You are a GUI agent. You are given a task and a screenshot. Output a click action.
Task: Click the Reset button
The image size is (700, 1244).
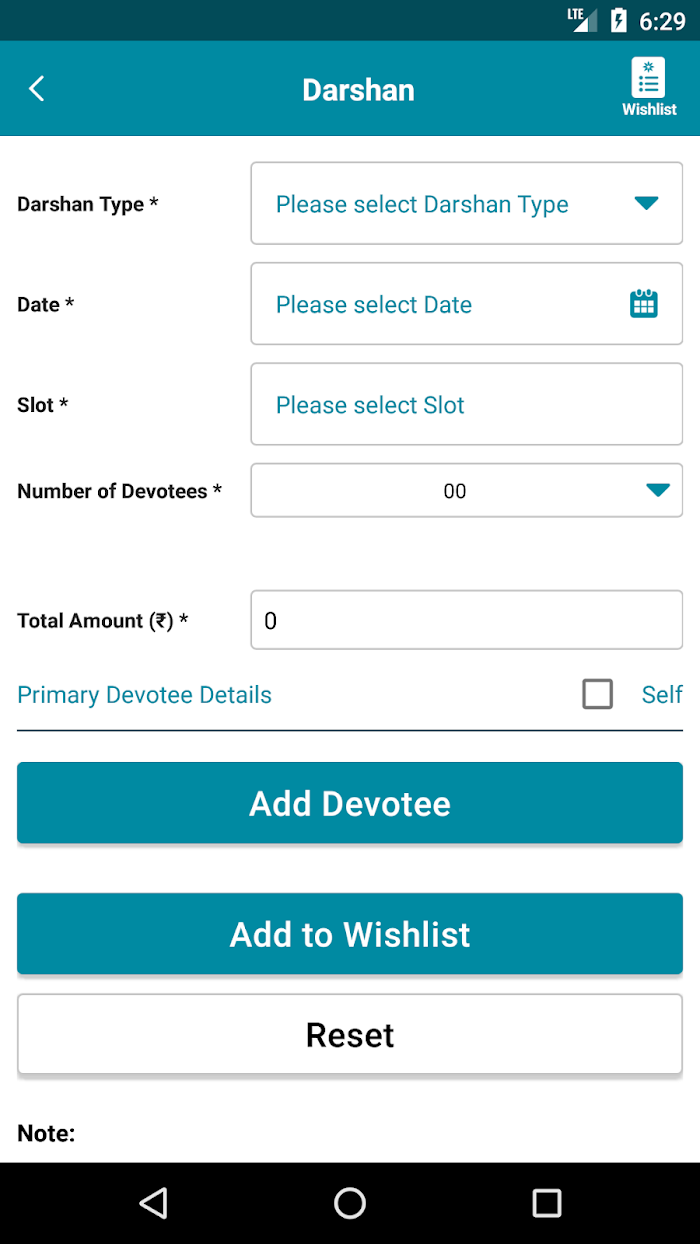tap(350, 1034)
